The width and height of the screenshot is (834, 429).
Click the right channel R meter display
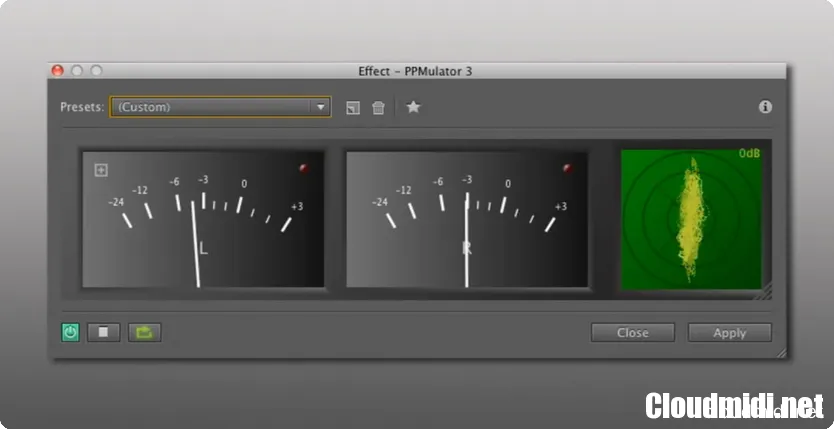467,220
